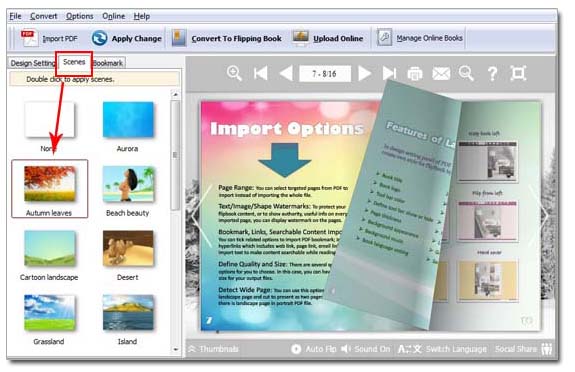Open the Online menu
The image size is (575, 372).
pyautogui.click(x=113, y=16)
